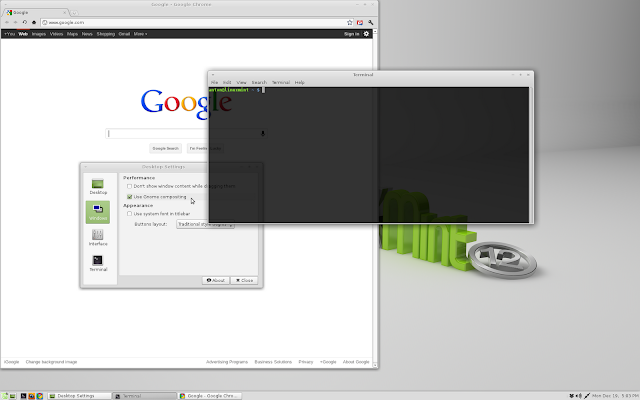Open the Terminal Search menu
The height and width of the screenshot is (400, 640).
(259, 82)
